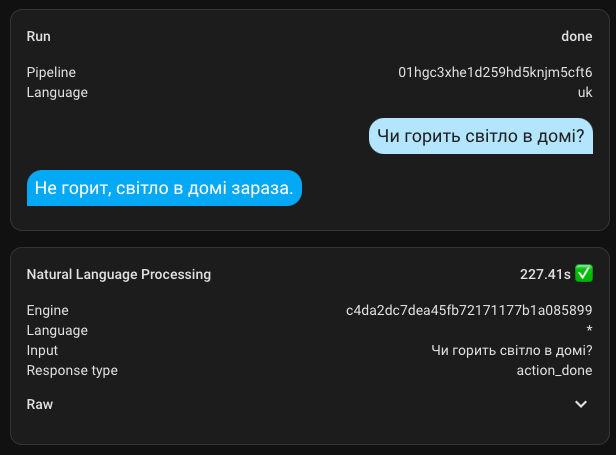Viewport: 616px width, 455px height.
Task: Click the Raw label row
Action: pyautogui.click(x=40, y=404)
